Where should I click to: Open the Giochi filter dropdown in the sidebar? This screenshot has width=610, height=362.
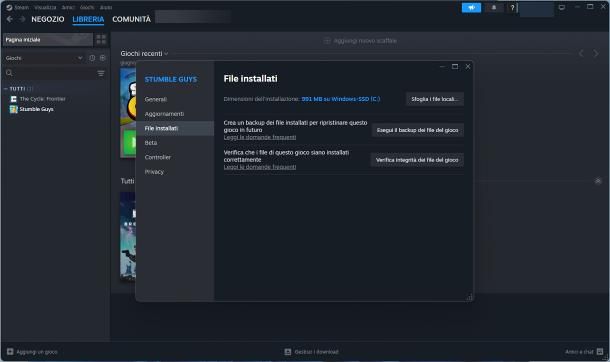click(x=44, y=58)
